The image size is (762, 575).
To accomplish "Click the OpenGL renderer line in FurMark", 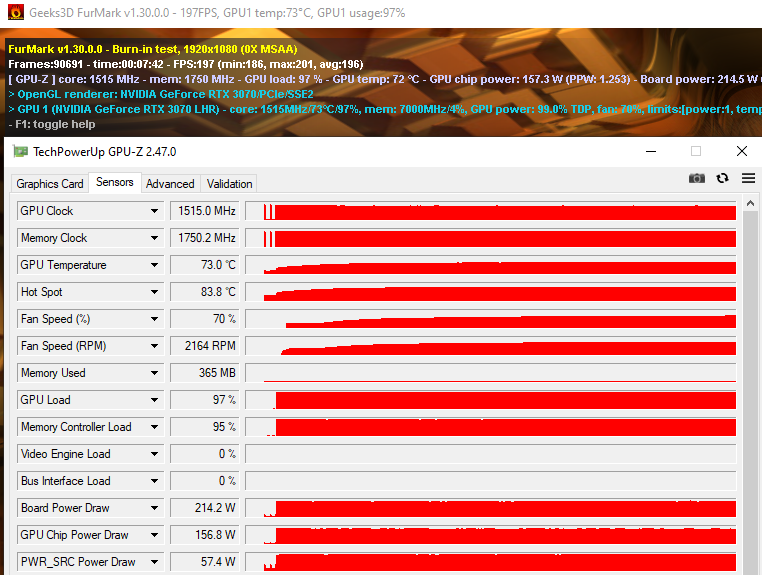I will (x=161, y=94).
